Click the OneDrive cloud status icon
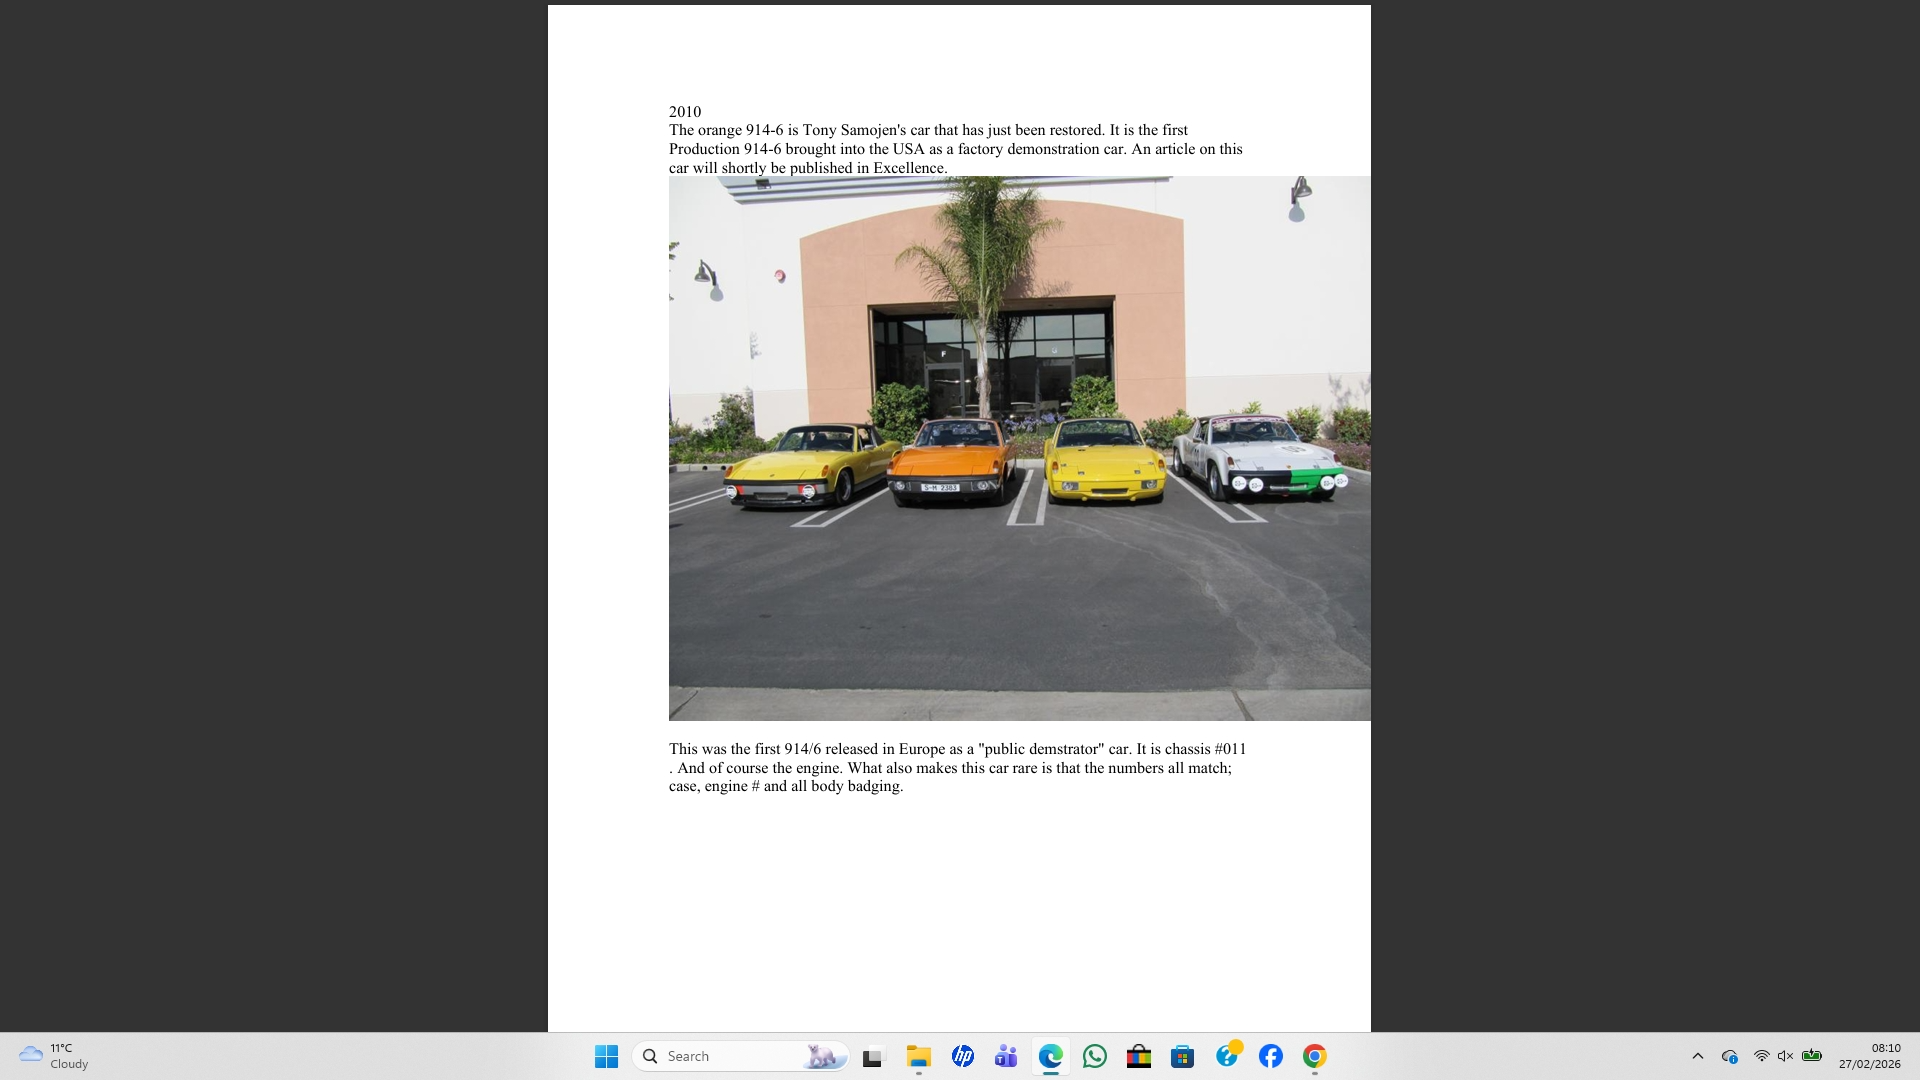 tap(1729, 1056)
